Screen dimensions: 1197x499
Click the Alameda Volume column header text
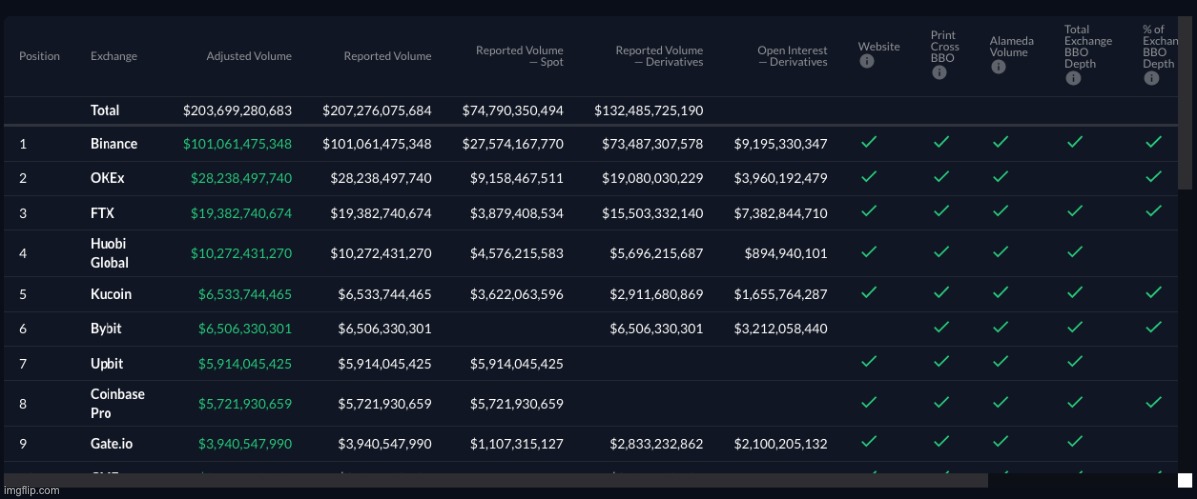(x=1011, y=46)
